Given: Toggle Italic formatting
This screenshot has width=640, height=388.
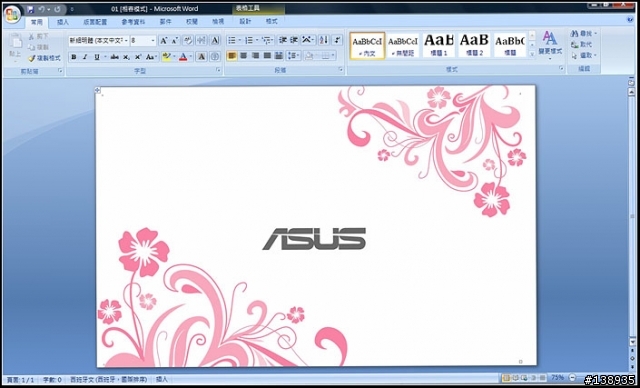Looking at the screenshot, I should (x=85, y=57).
